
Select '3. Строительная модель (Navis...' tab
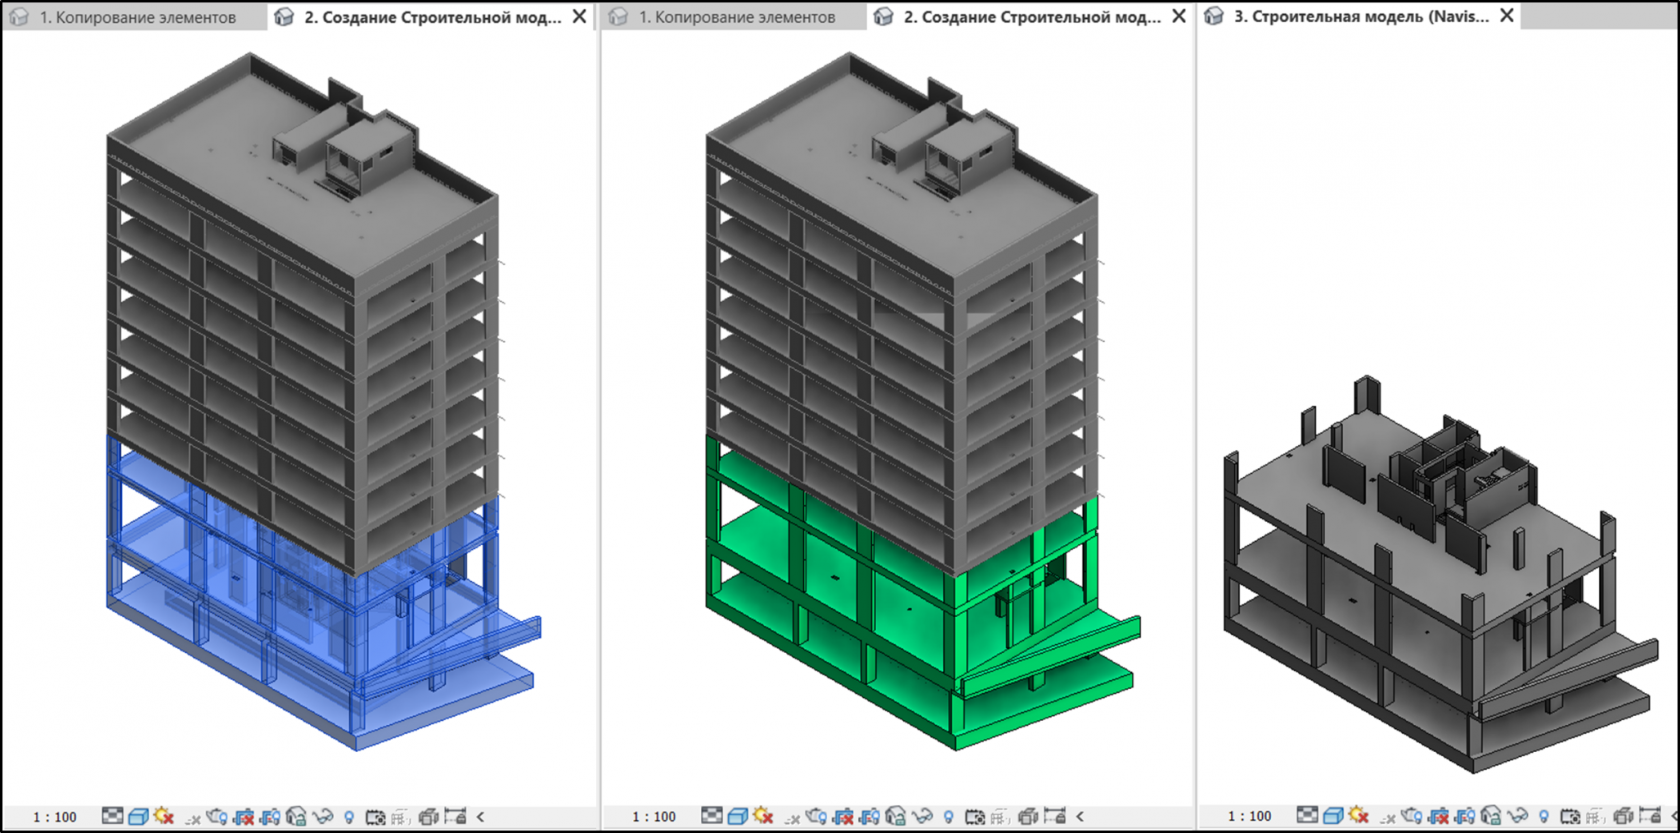pos(1360,17)
